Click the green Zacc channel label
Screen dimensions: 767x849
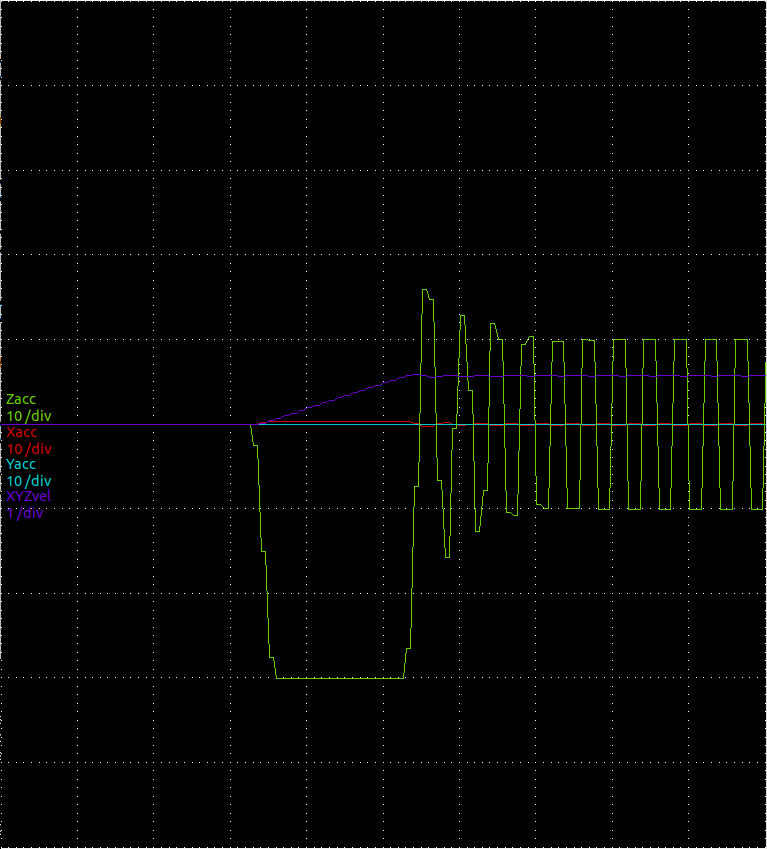tap(21, 399)
